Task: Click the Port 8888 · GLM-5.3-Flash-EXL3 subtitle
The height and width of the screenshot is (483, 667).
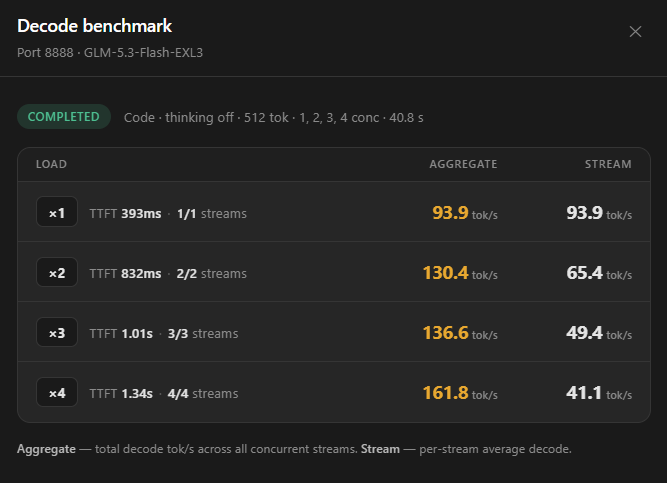Action: [110, 53]
